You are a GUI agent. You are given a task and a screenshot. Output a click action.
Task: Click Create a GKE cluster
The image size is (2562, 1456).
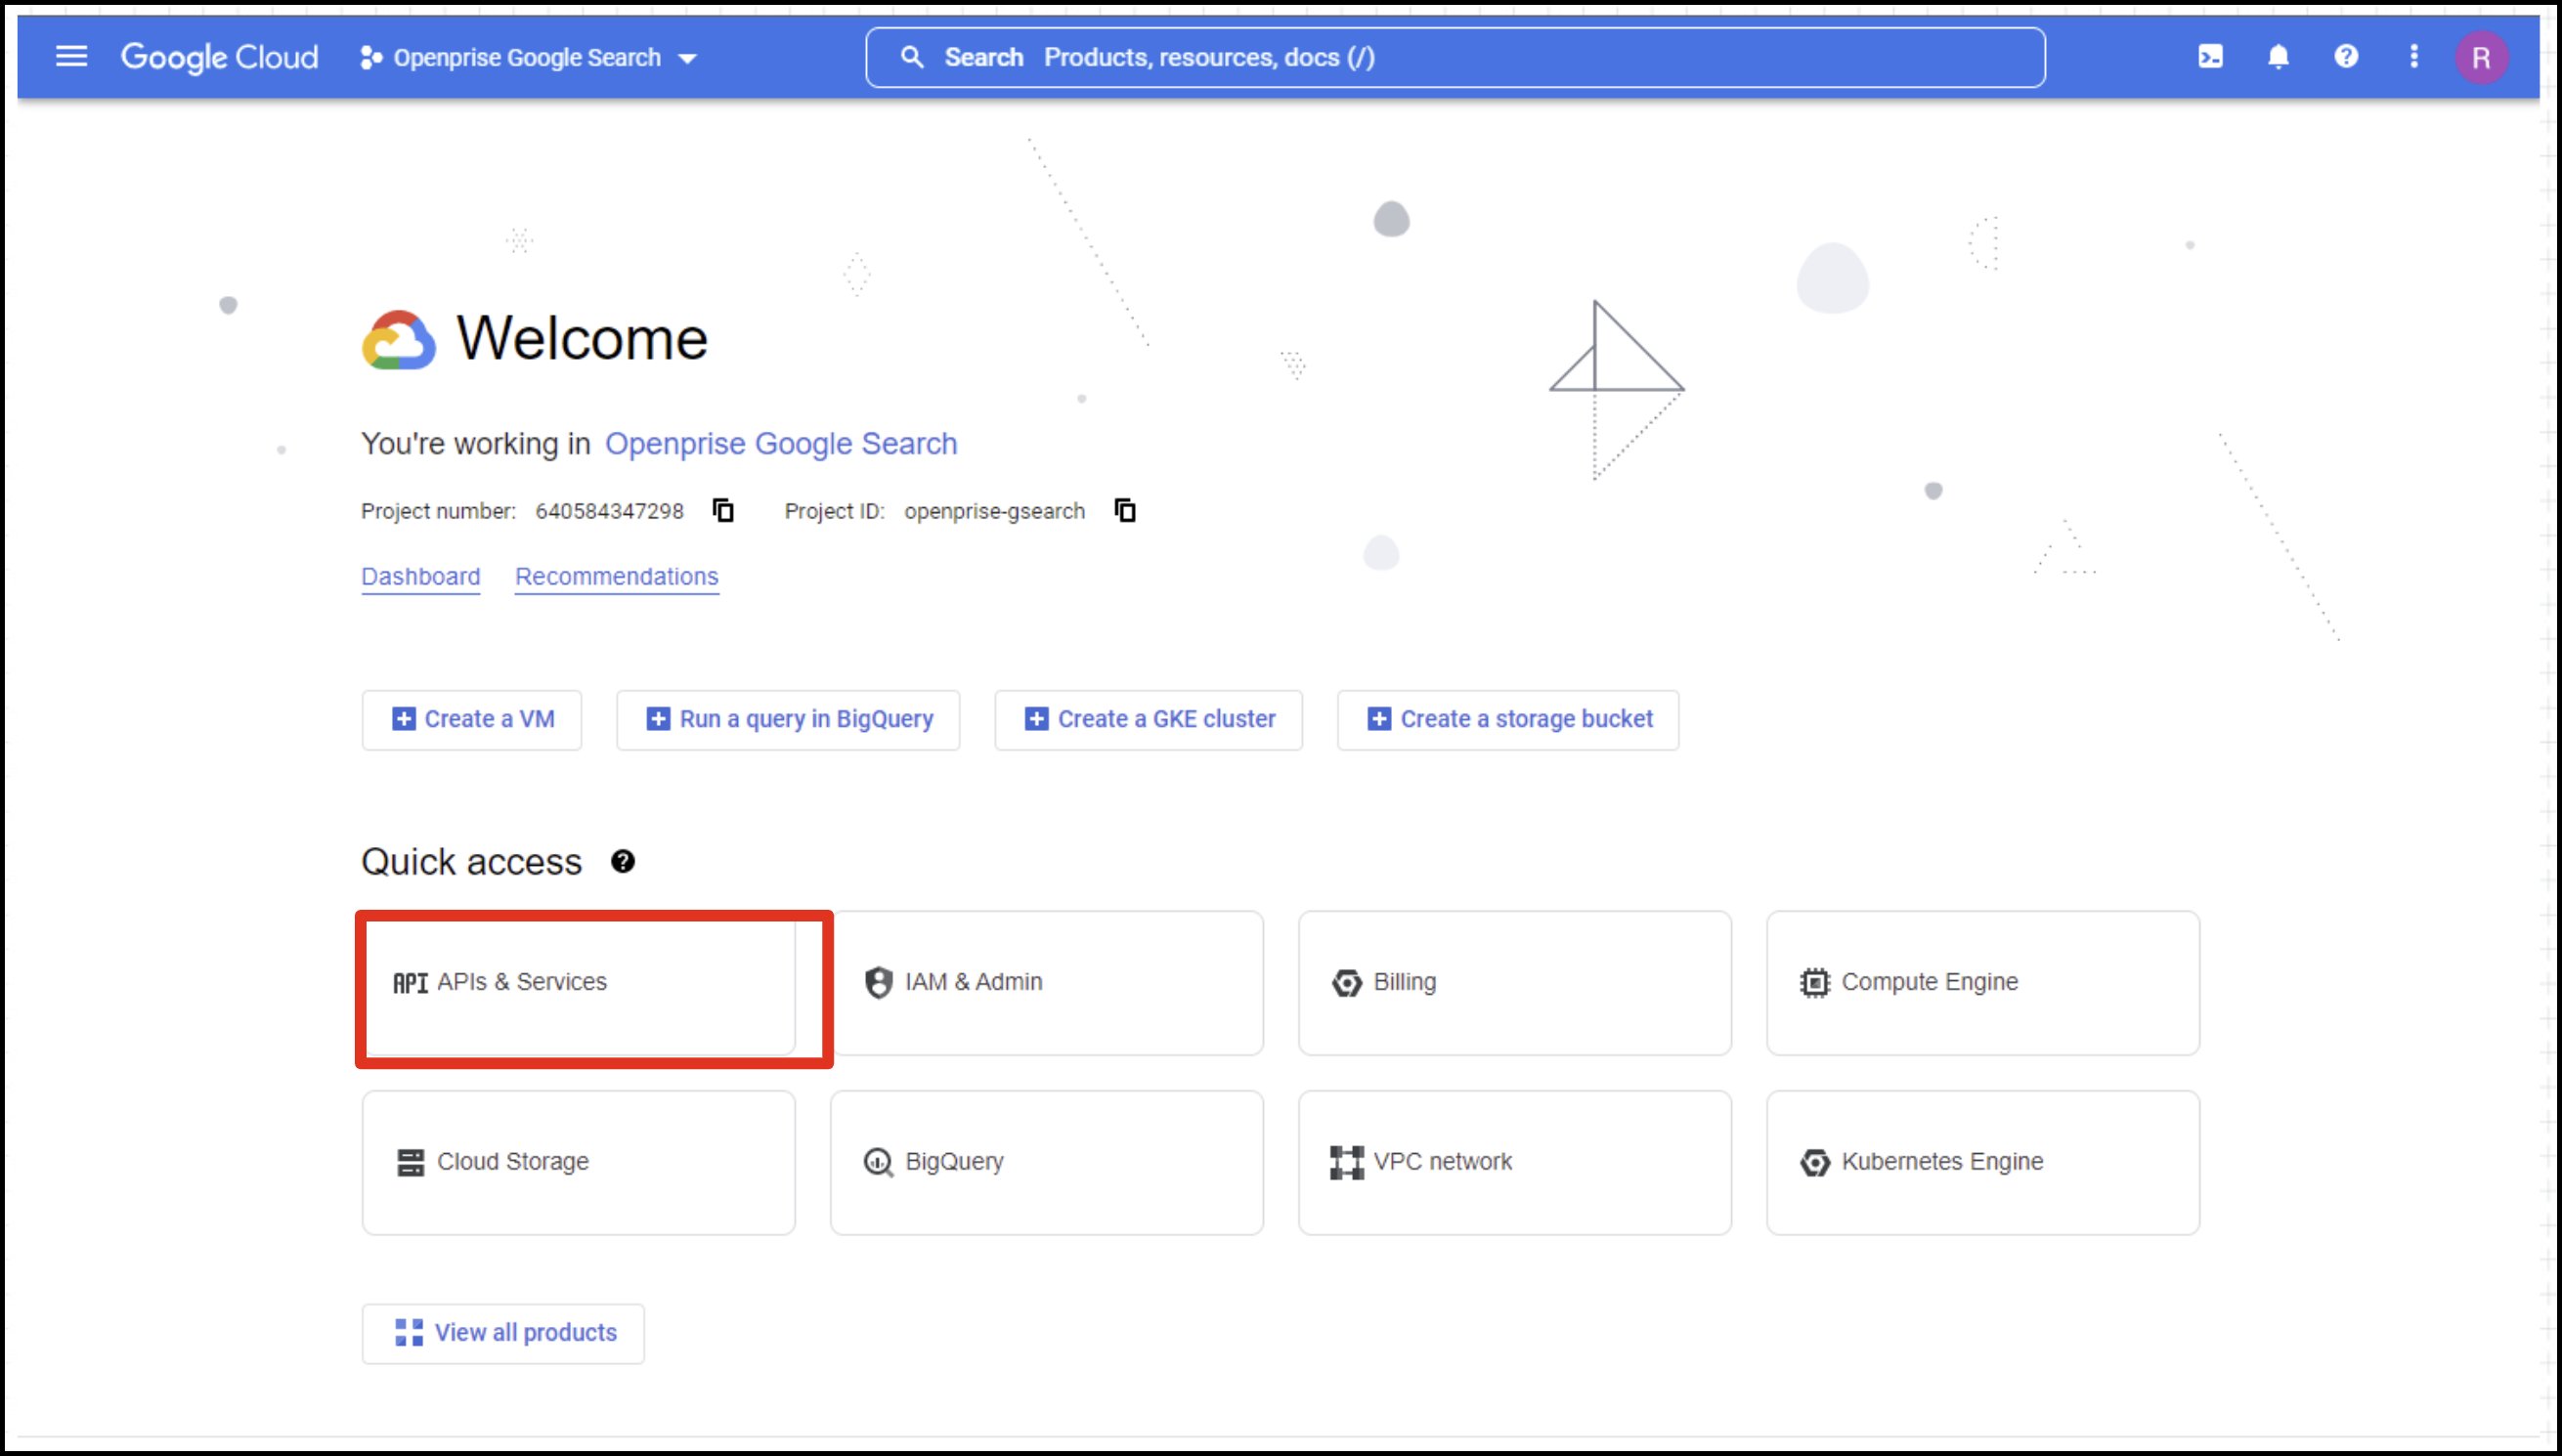[1148, 719]
